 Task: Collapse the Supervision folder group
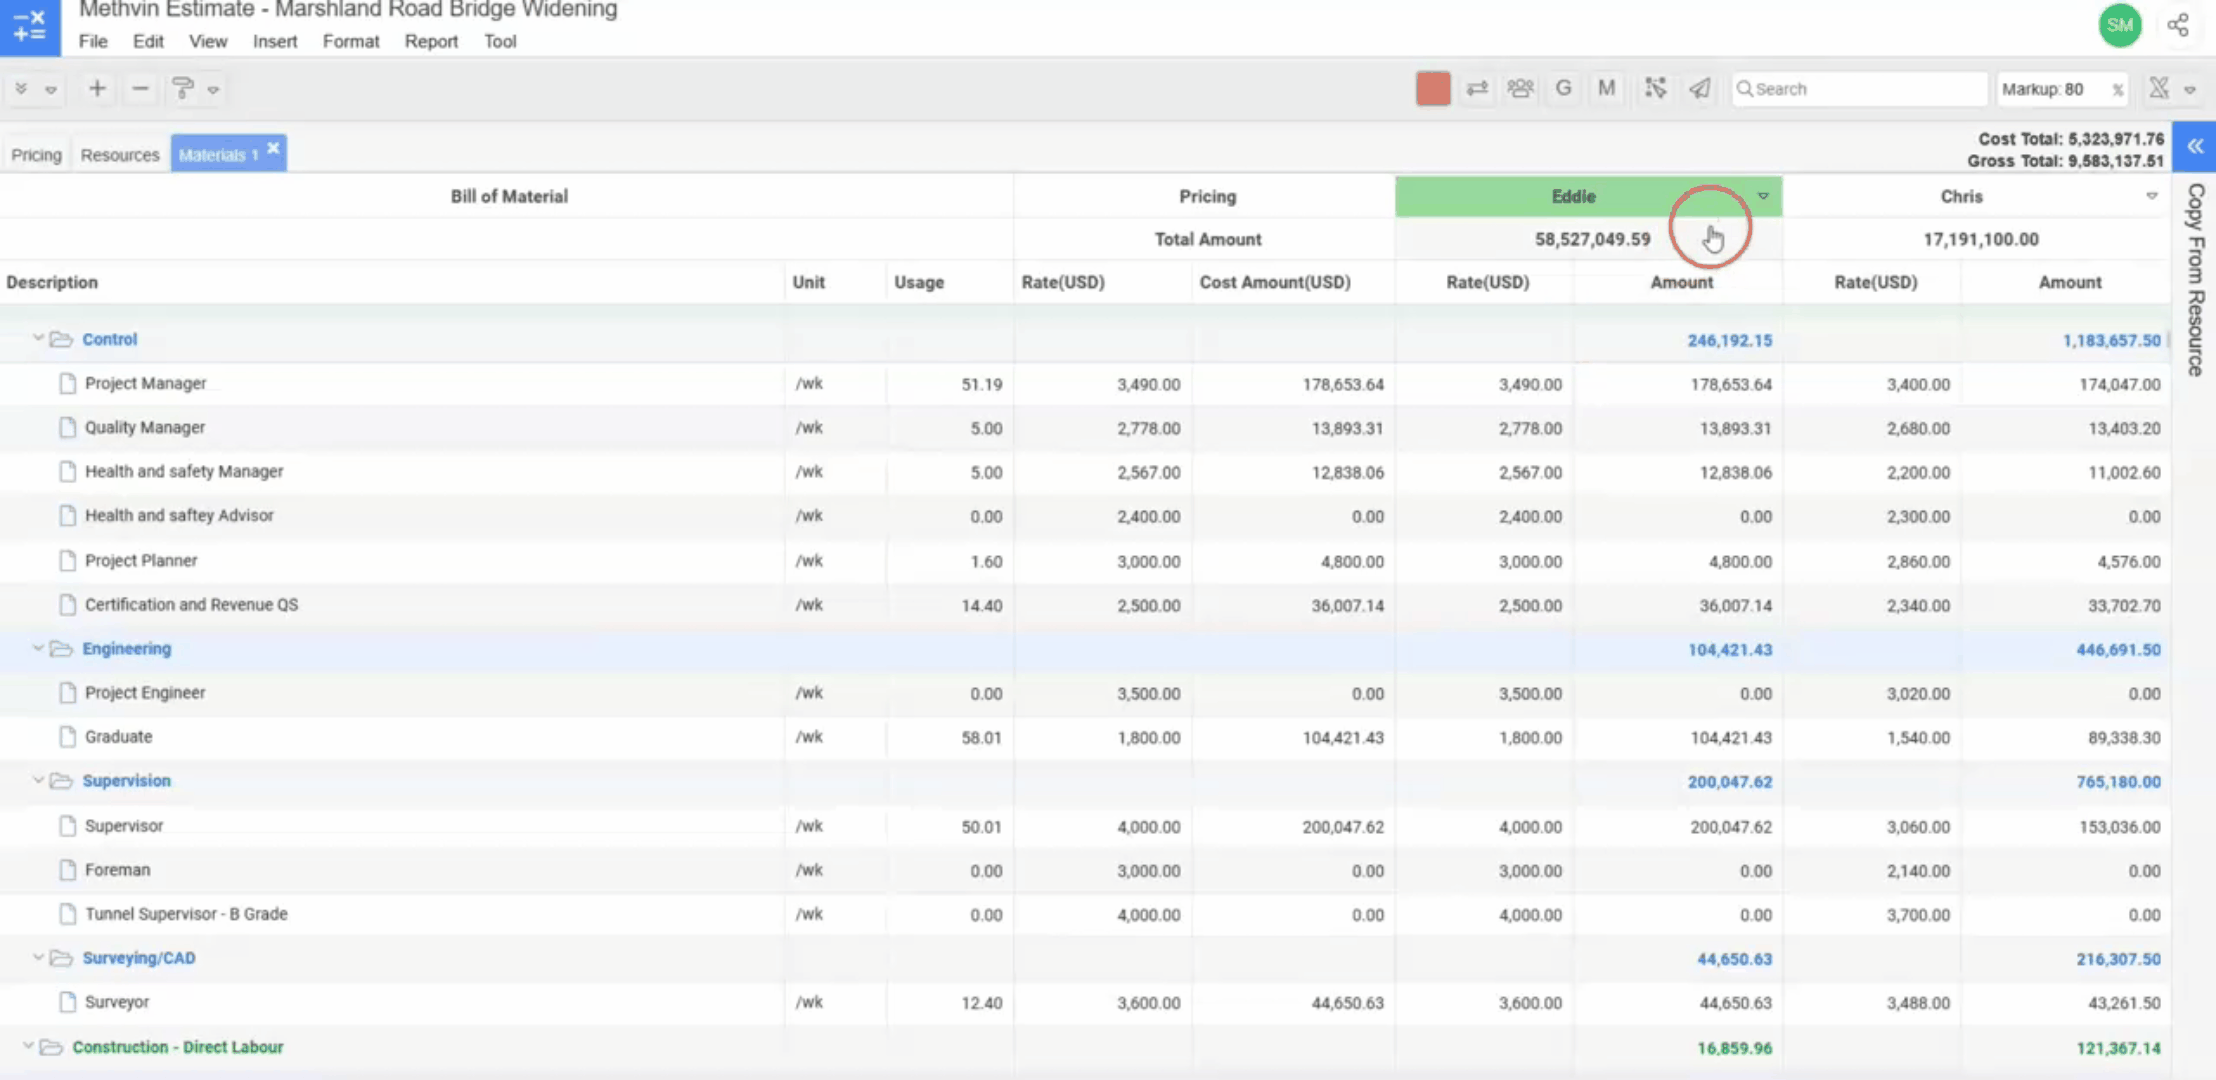(x=38, y=780)
